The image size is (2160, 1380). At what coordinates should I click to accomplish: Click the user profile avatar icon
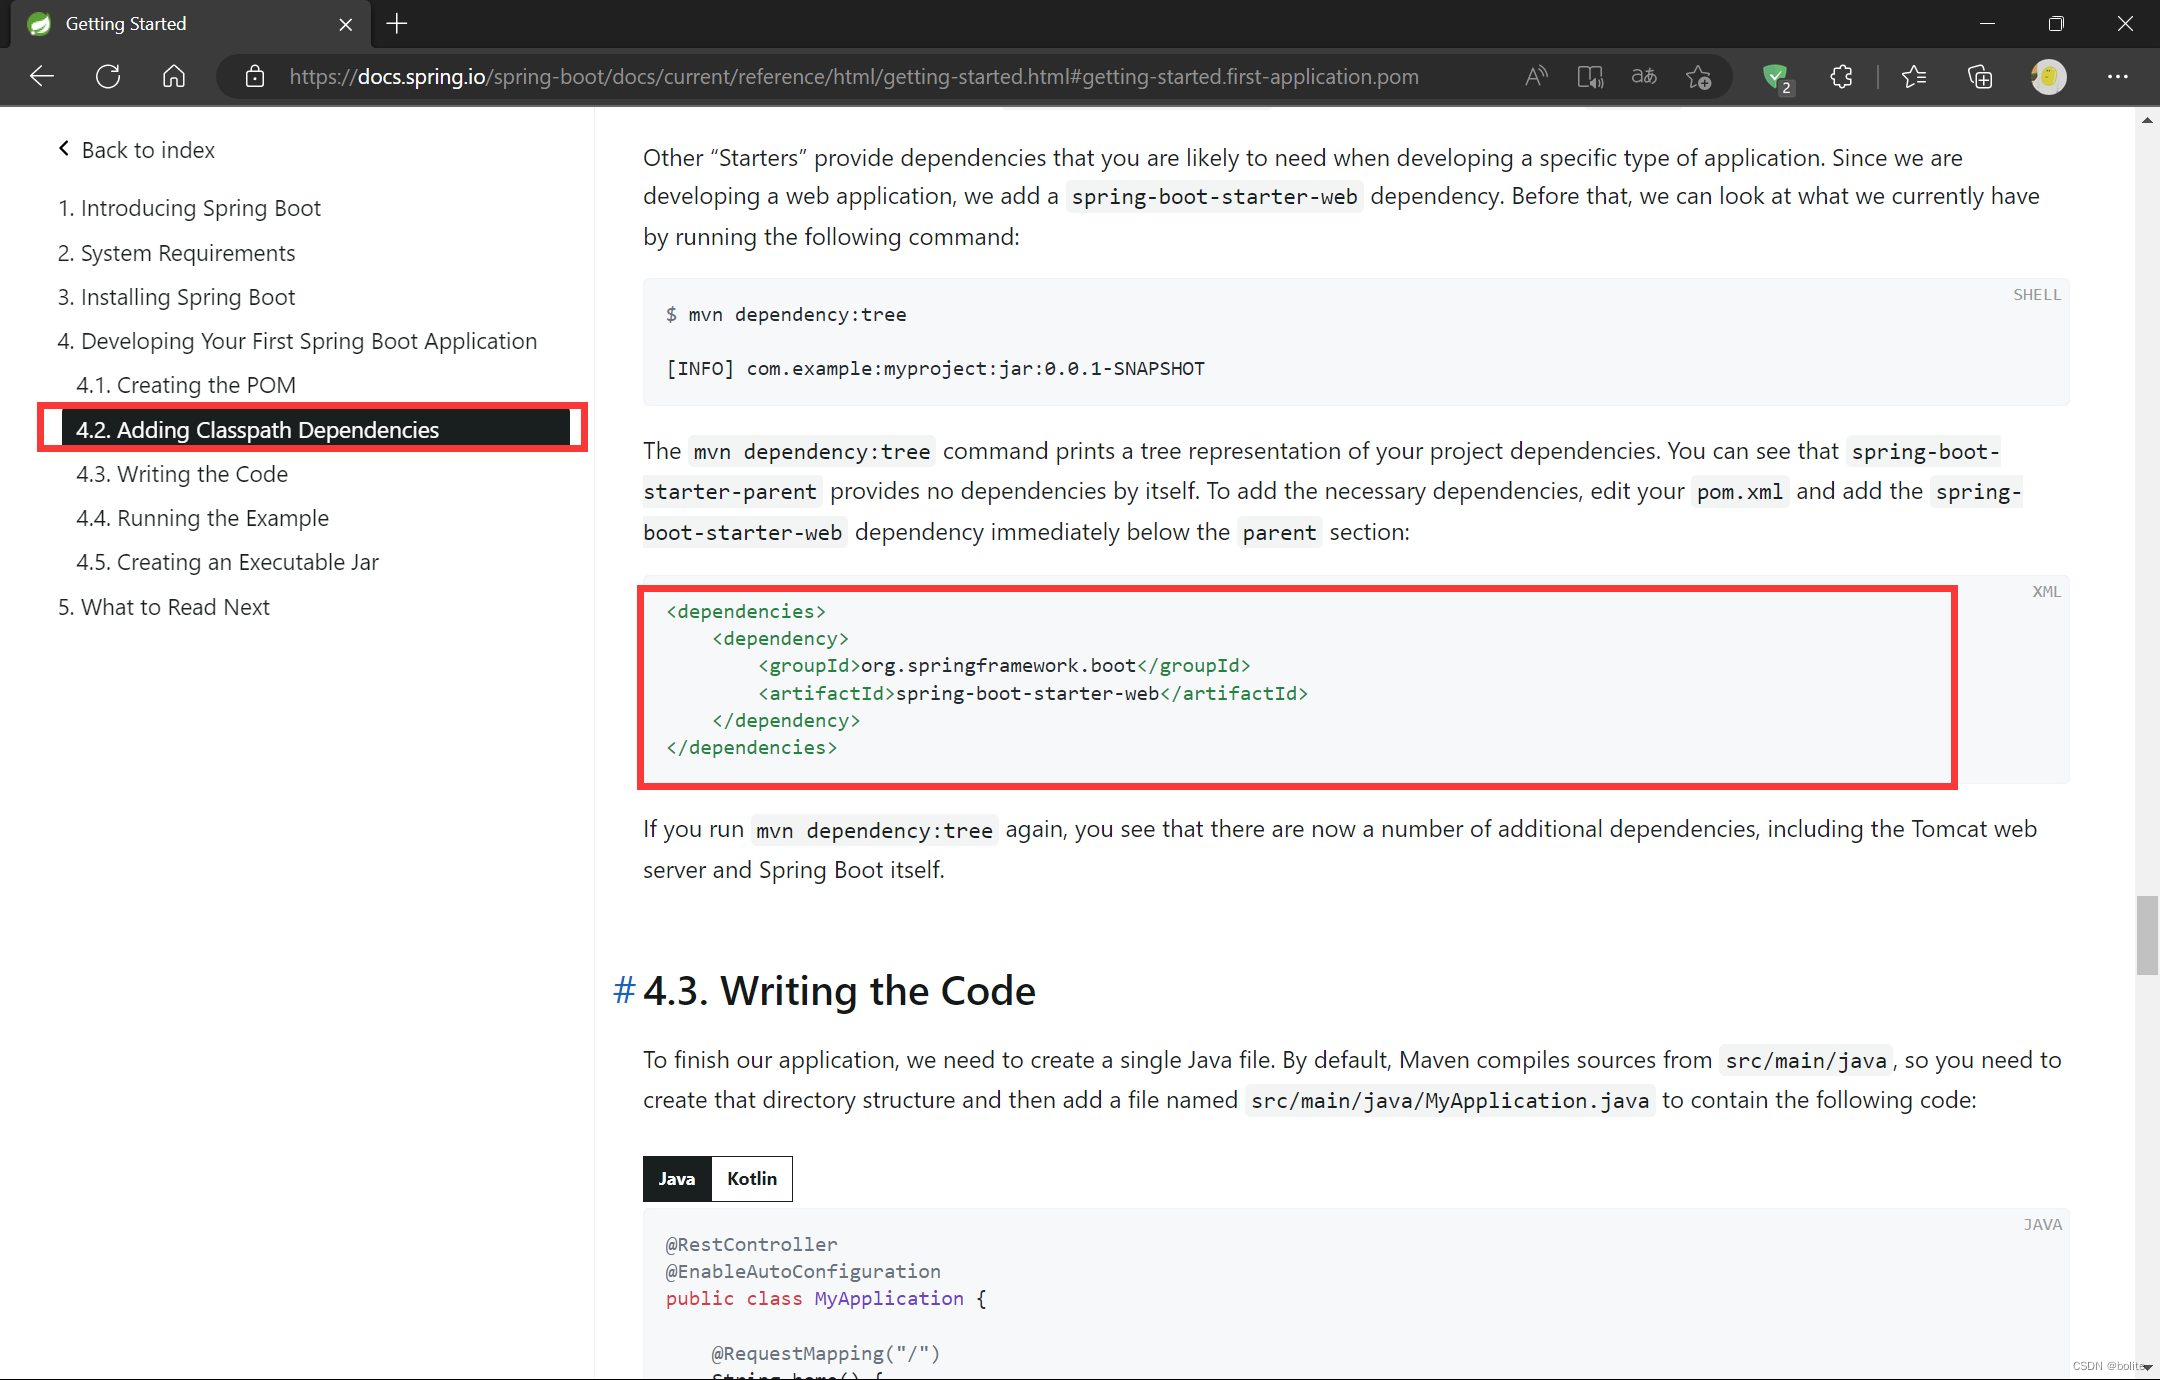point(2048,76)
